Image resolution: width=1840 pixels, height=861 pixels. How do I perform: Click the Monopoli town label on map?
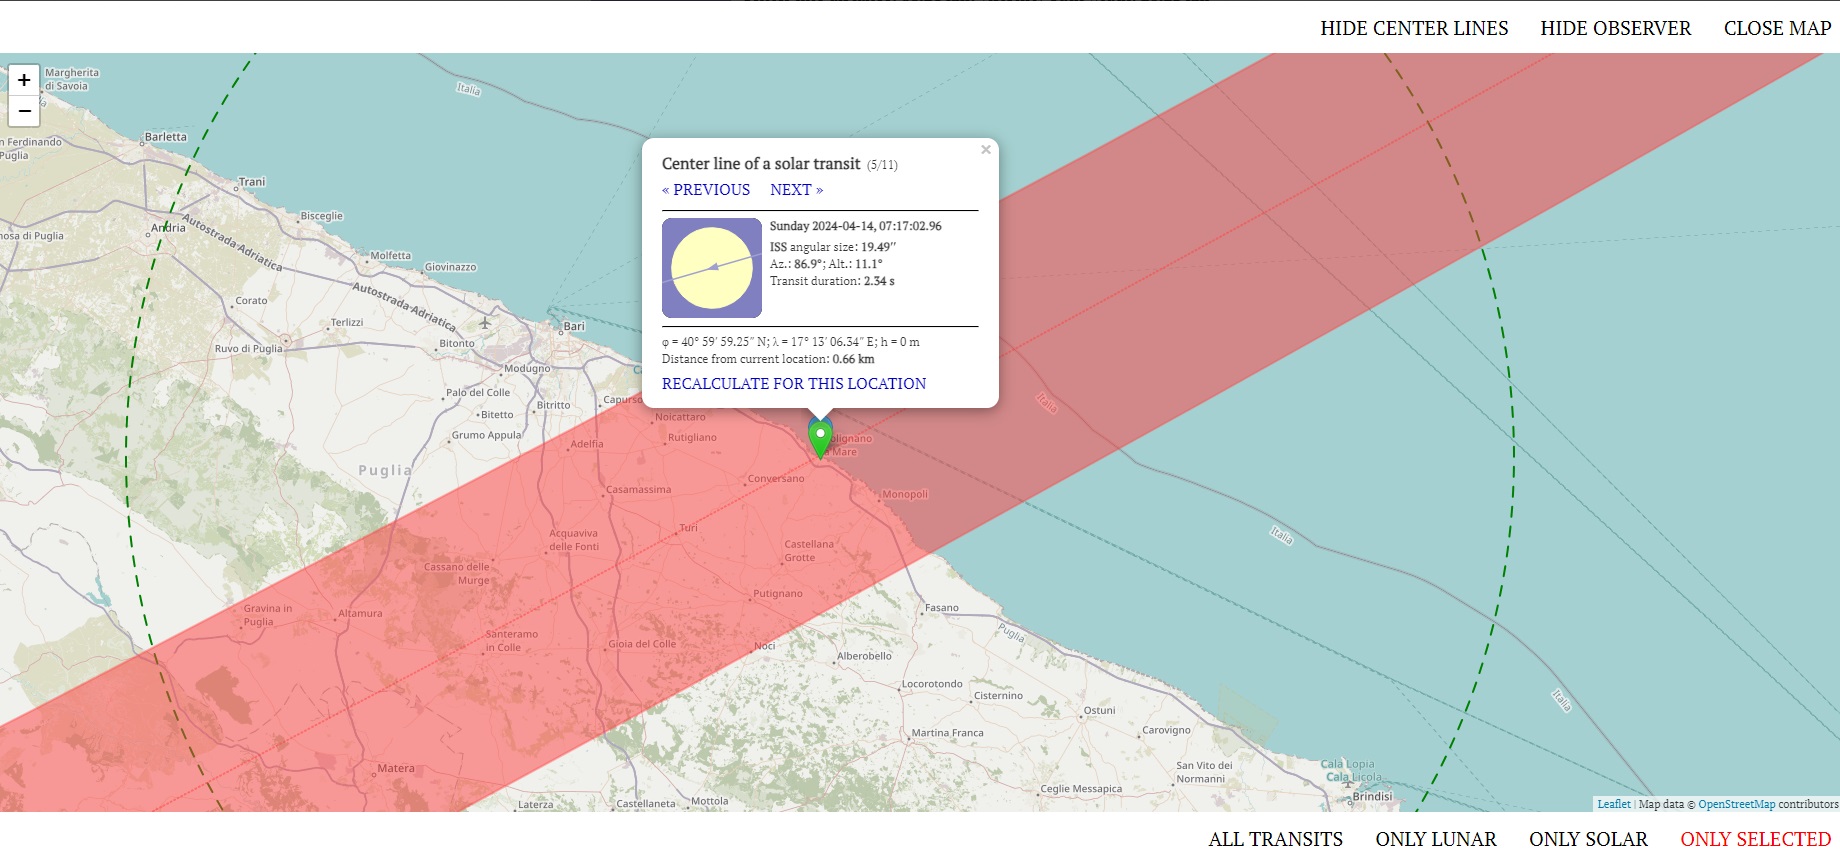(x=905, y=494)
